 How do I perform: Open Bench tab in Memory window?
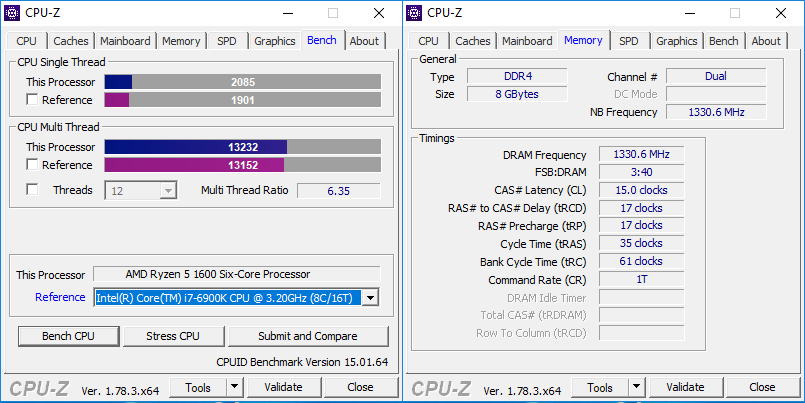coord(724,41)
